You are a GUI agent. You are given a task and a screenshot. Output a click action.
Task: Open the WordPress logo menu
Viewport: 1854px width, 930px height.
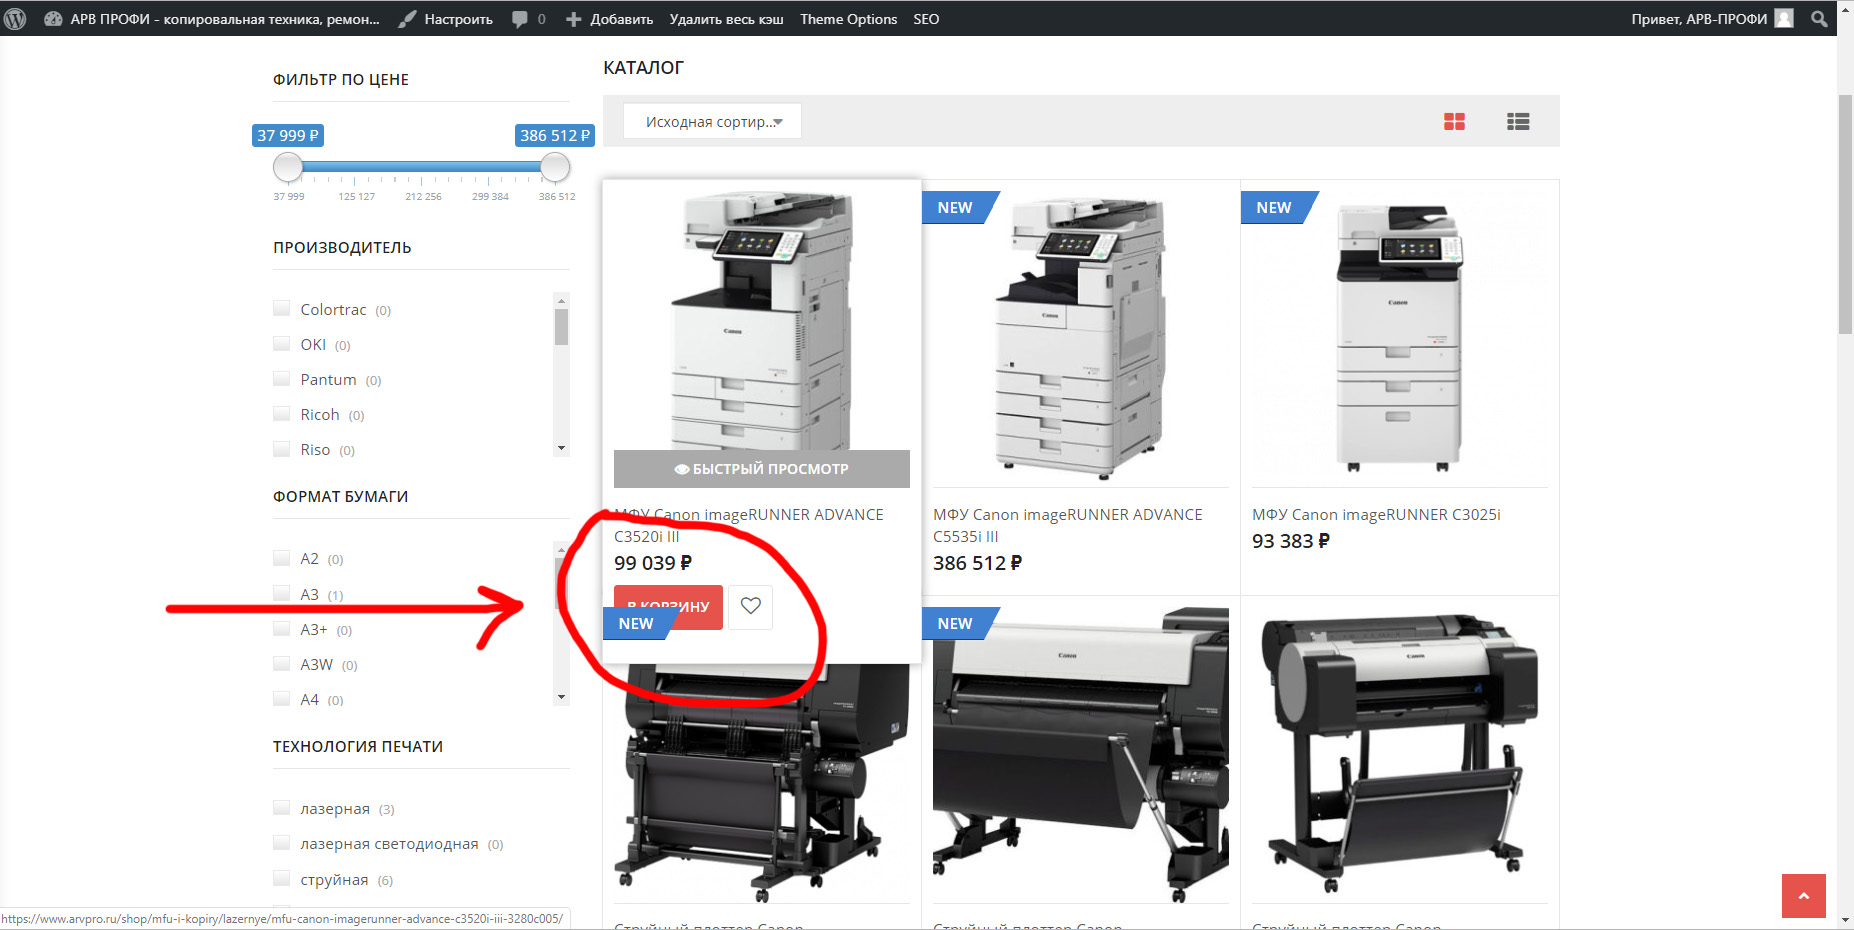tap(15, 18)
